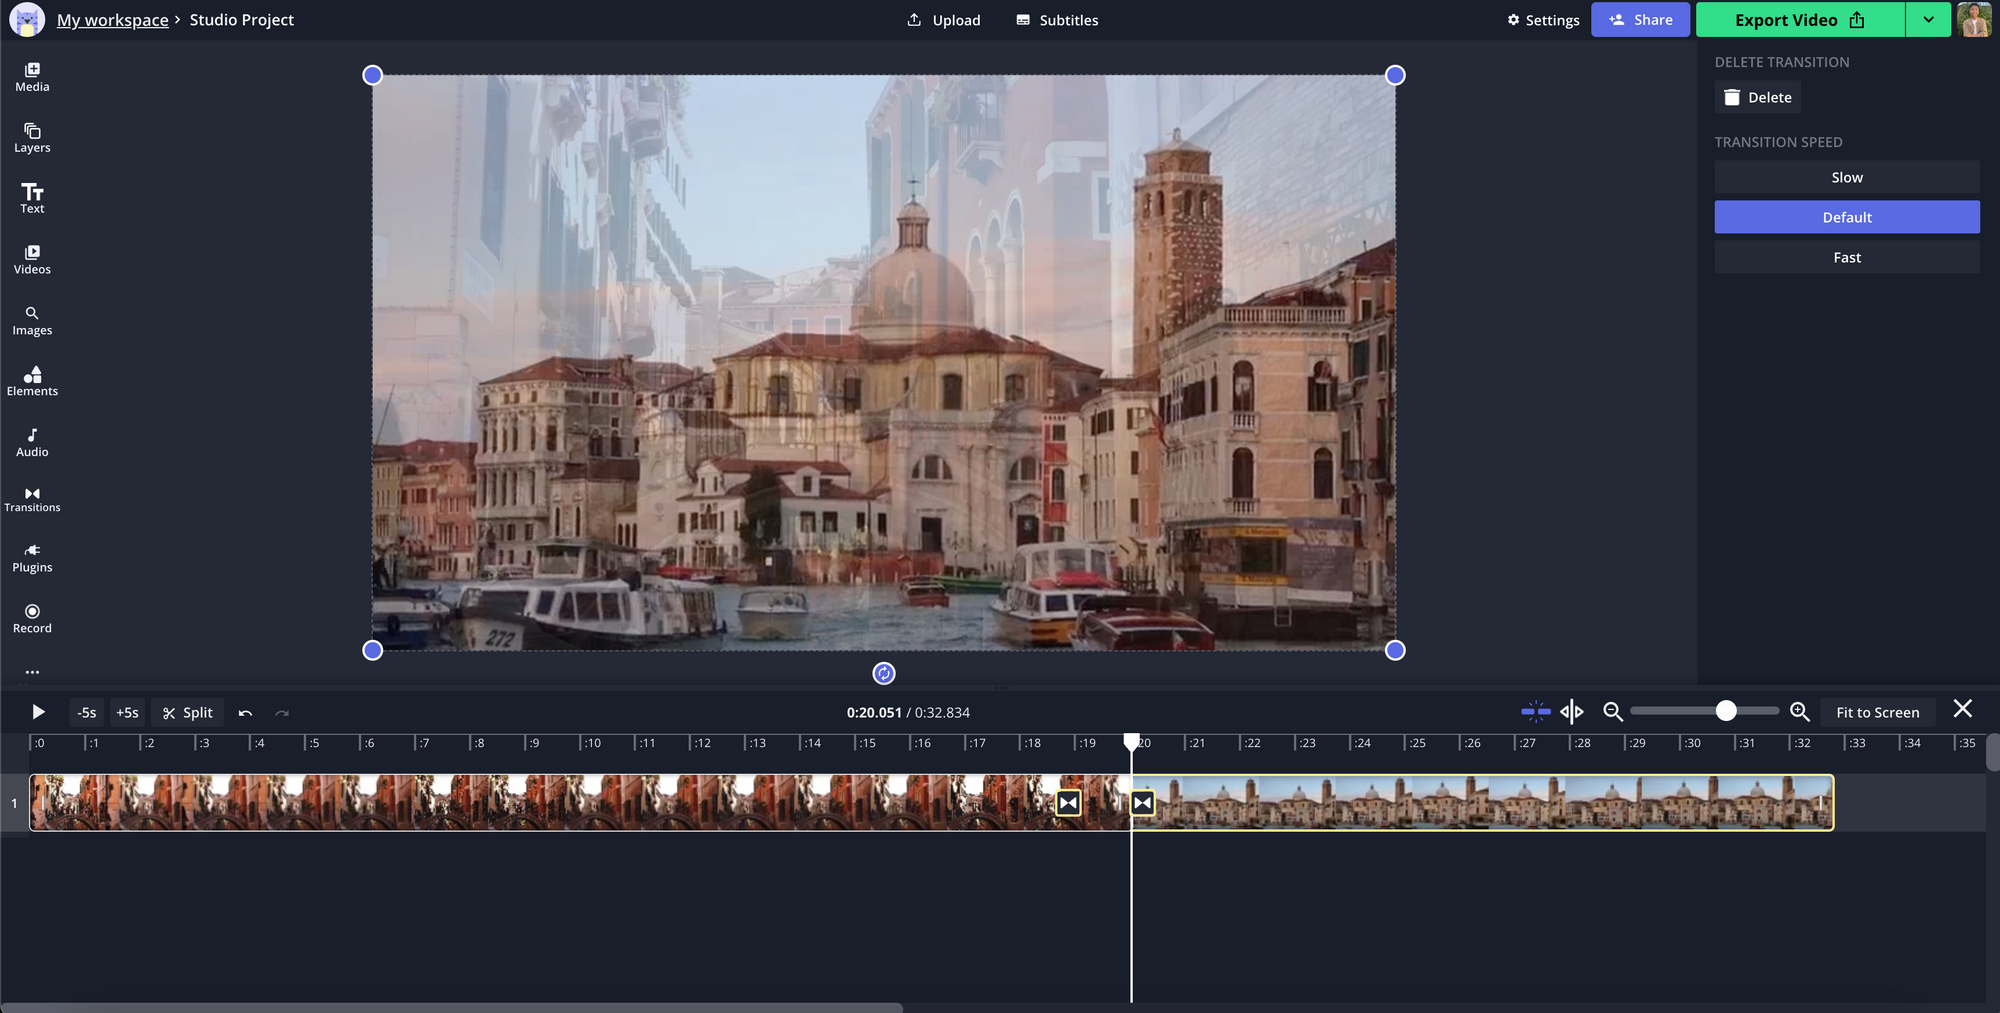The height and width of the screenshot is (1013, 2000).
Task: Delete the selected transition
Action: tap(1758, 97)
